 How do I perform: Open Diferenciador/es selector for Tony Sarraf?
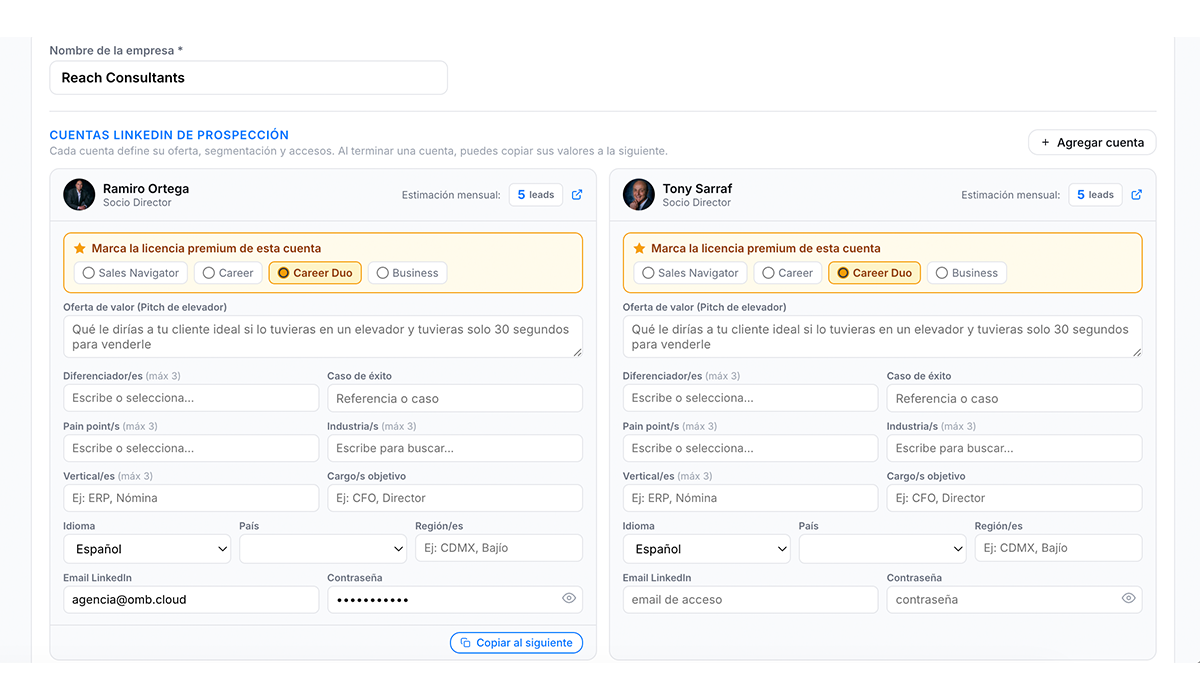750,398
